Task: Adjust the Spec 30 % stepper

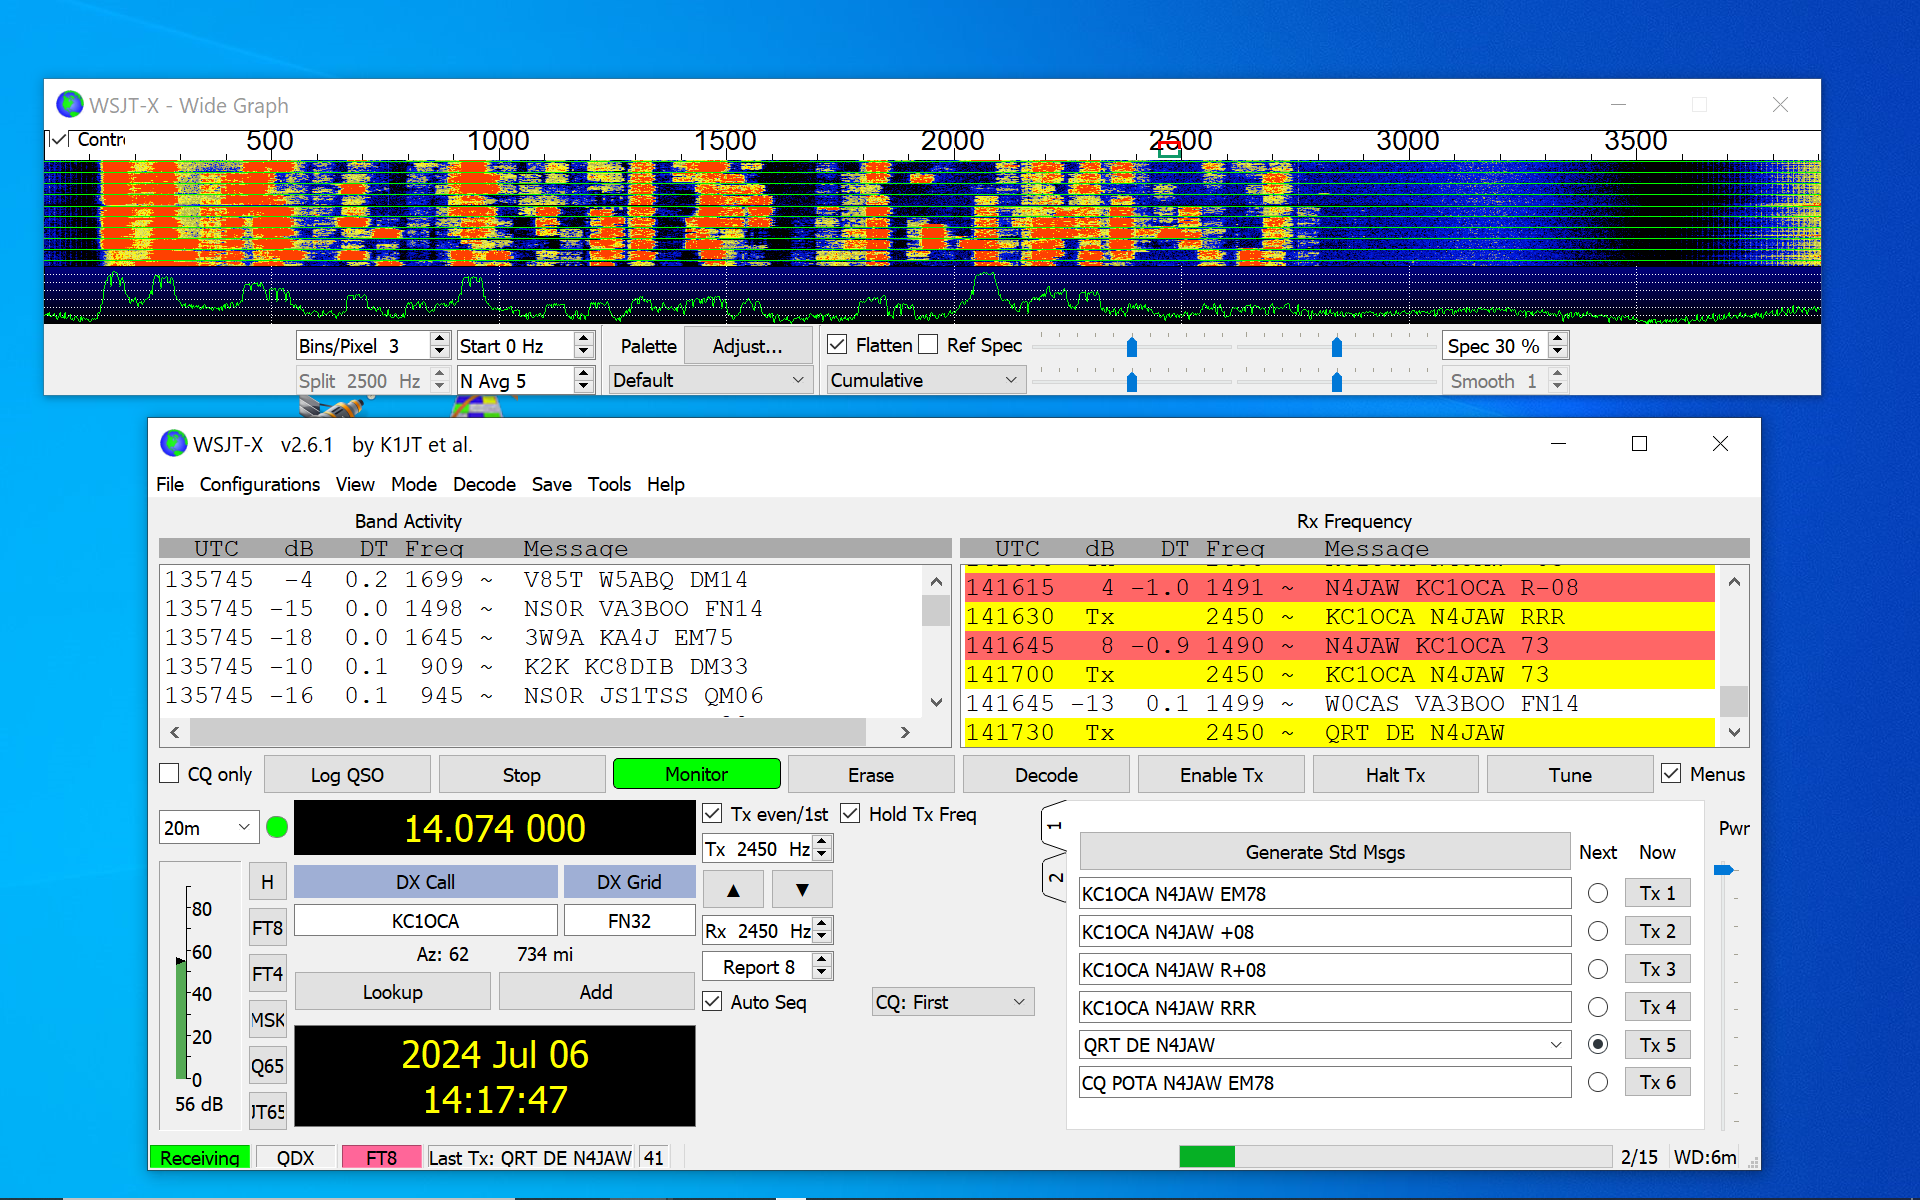Action: coord(1557,345)
